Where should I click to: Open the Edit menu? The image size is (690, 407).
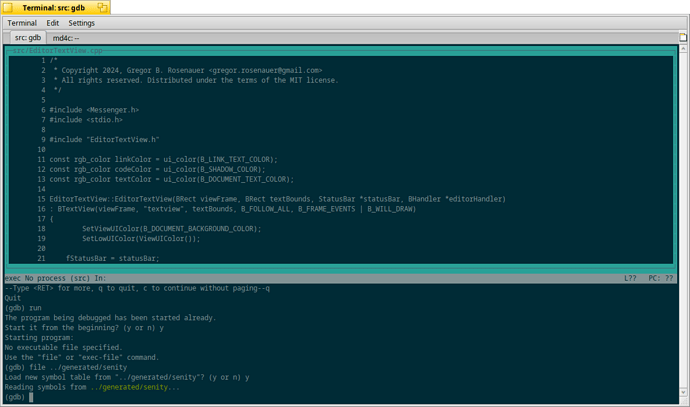(52, 23)
